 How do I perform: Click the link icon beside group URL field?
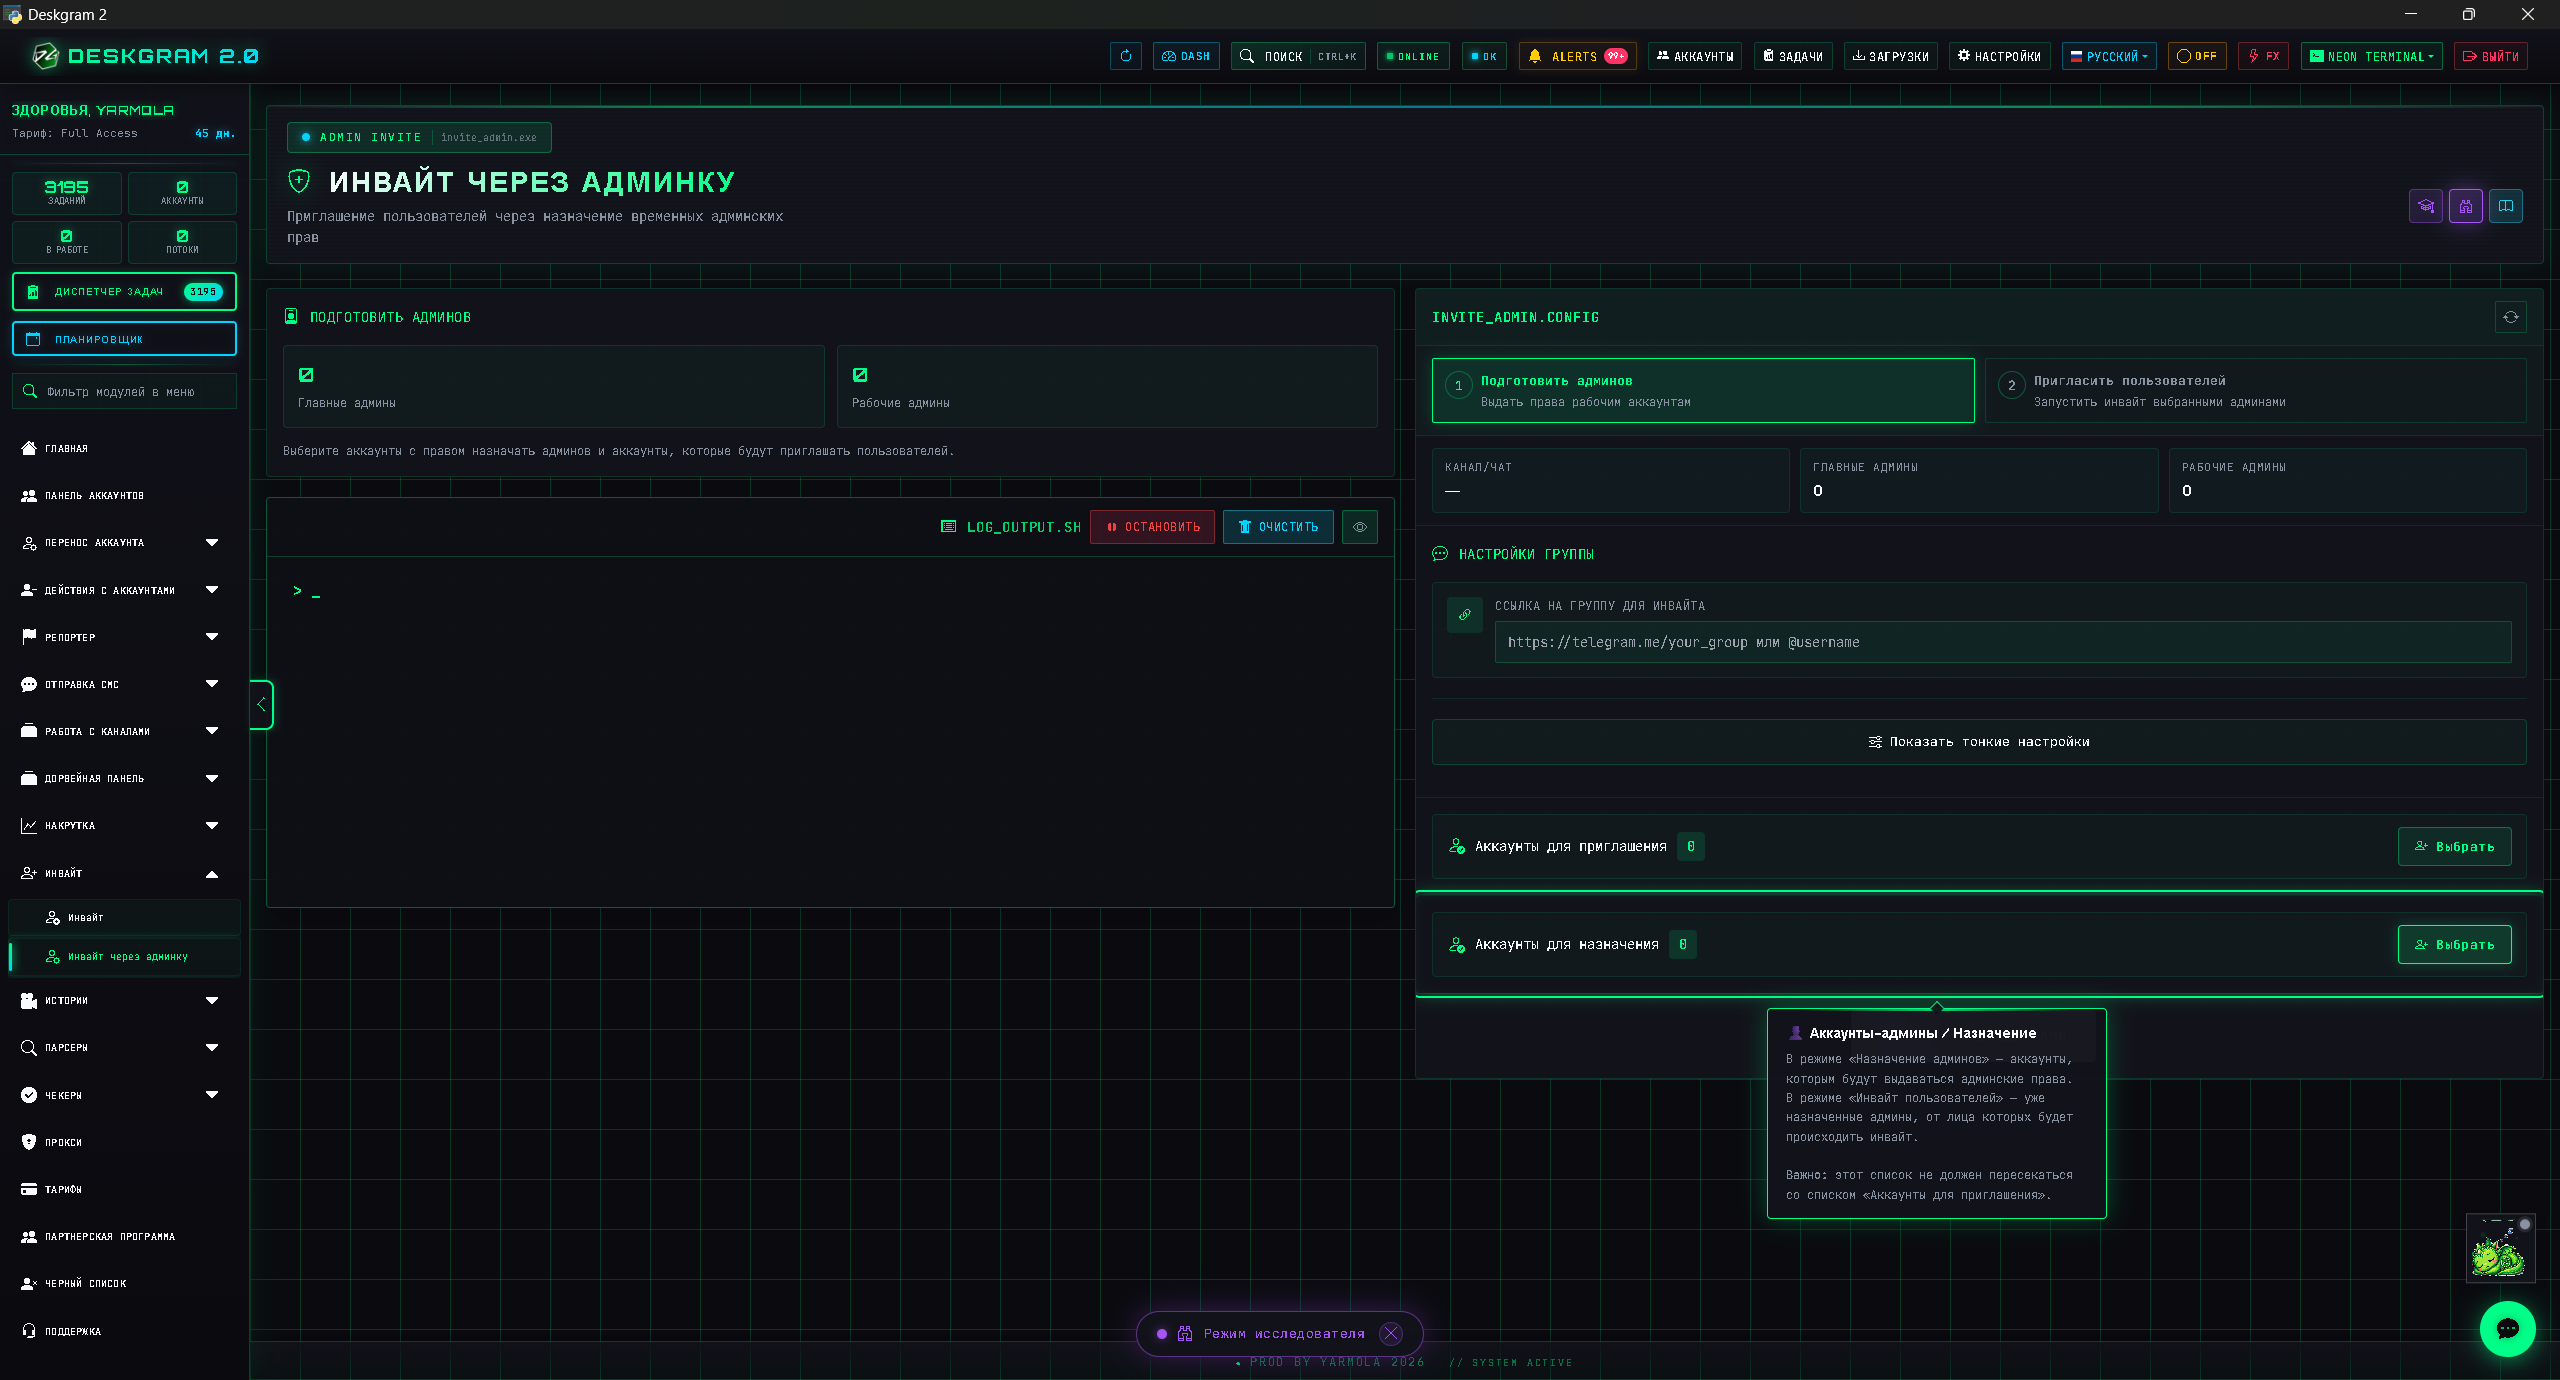click(x=1464, y=615)
